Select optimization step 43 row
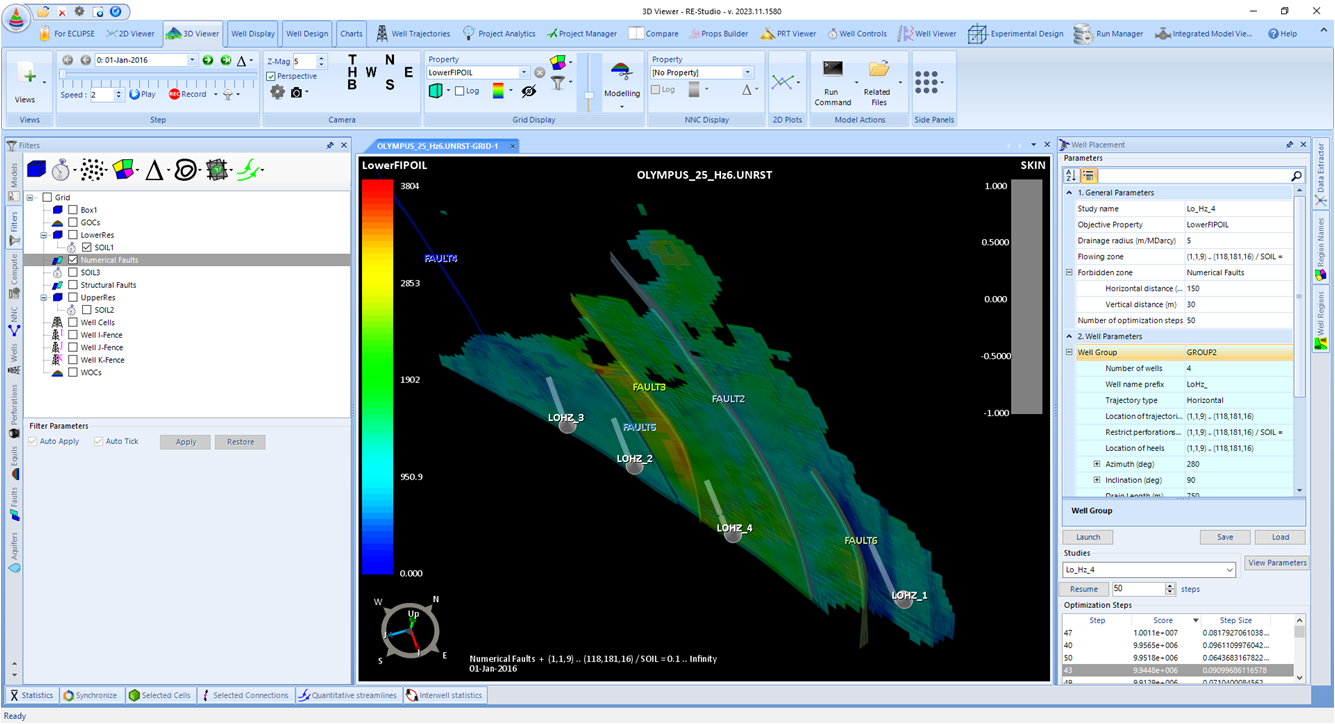The height and width of the screenshot is (724, 1335). point(1177,670)
